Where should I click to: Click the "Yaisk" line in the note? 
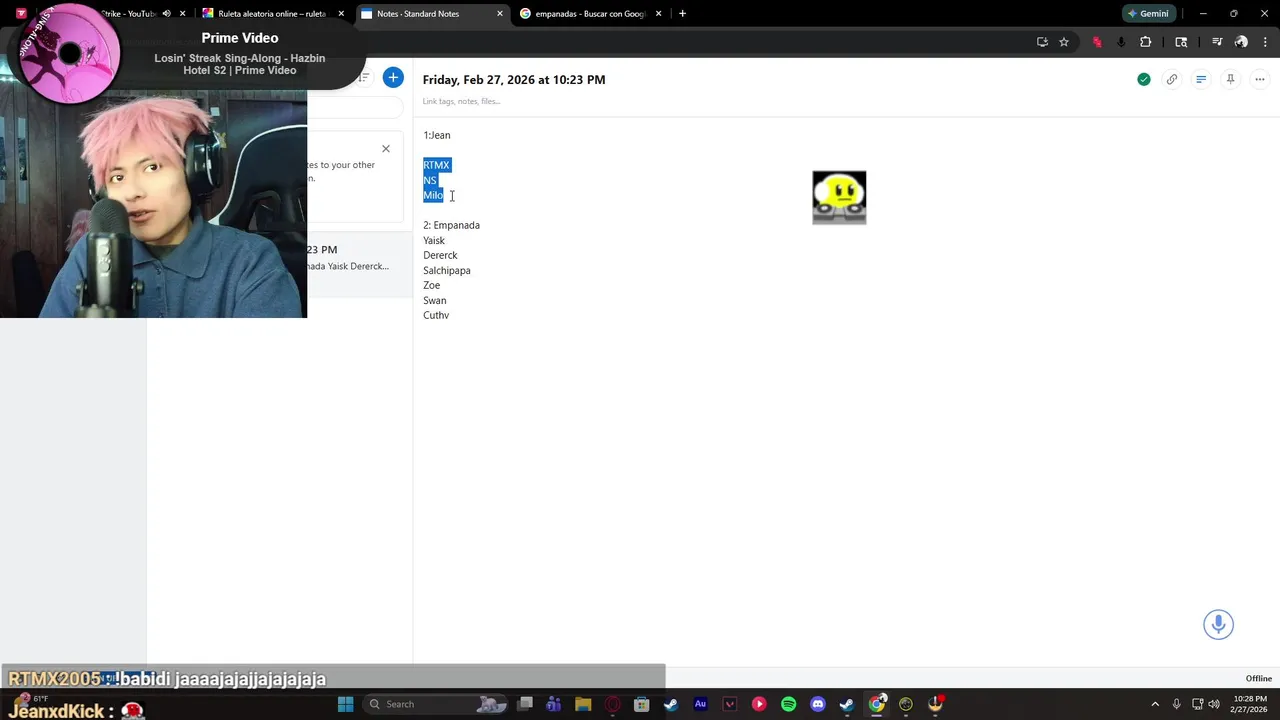pyautogui.click(x=434, y=240)
